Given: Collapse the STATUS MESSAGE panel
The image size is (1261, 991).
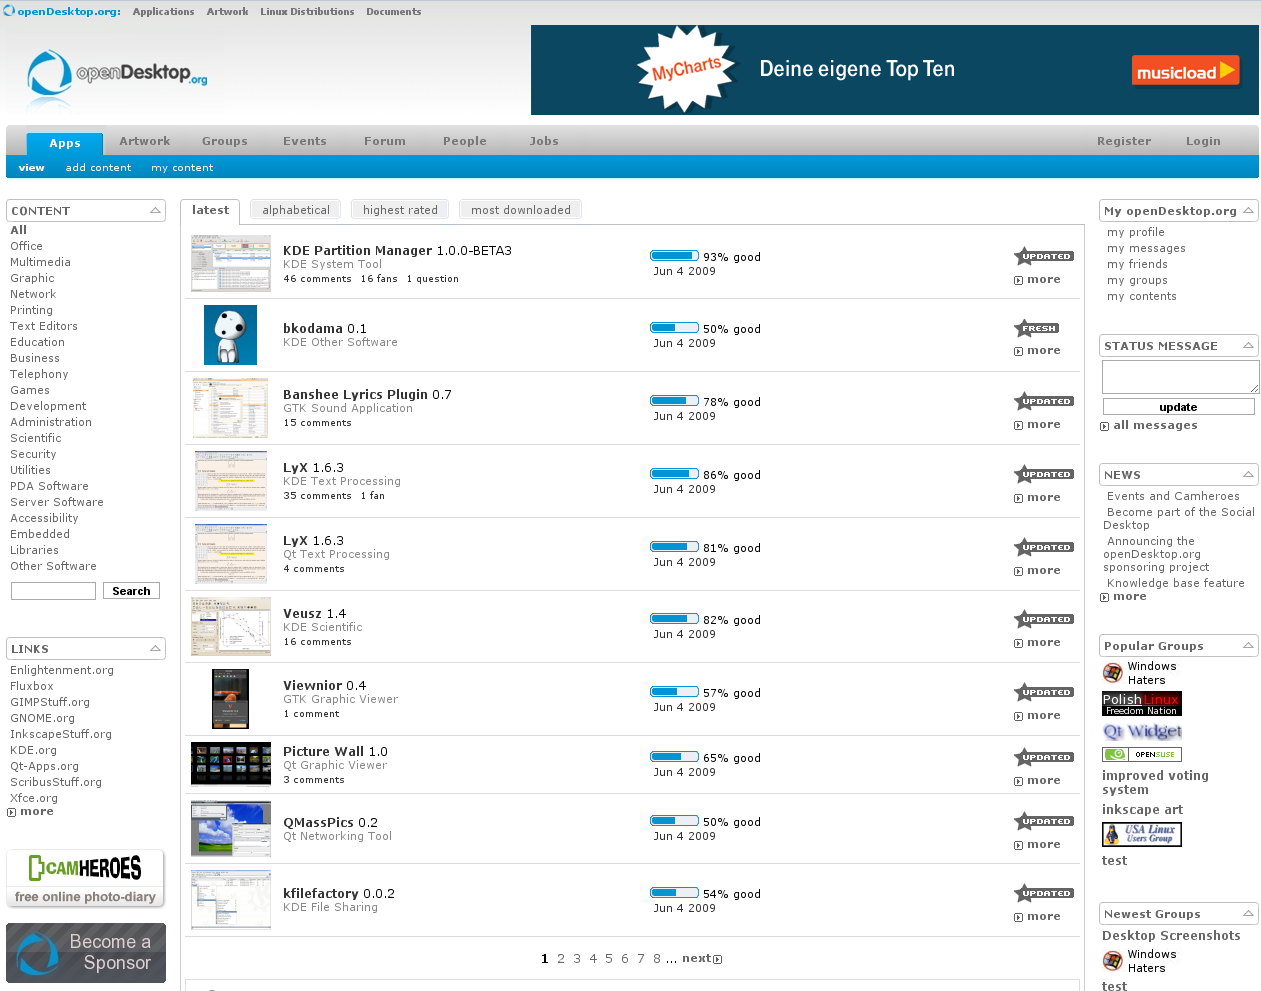Looking at the screenshot, I should coord(1248,345).
